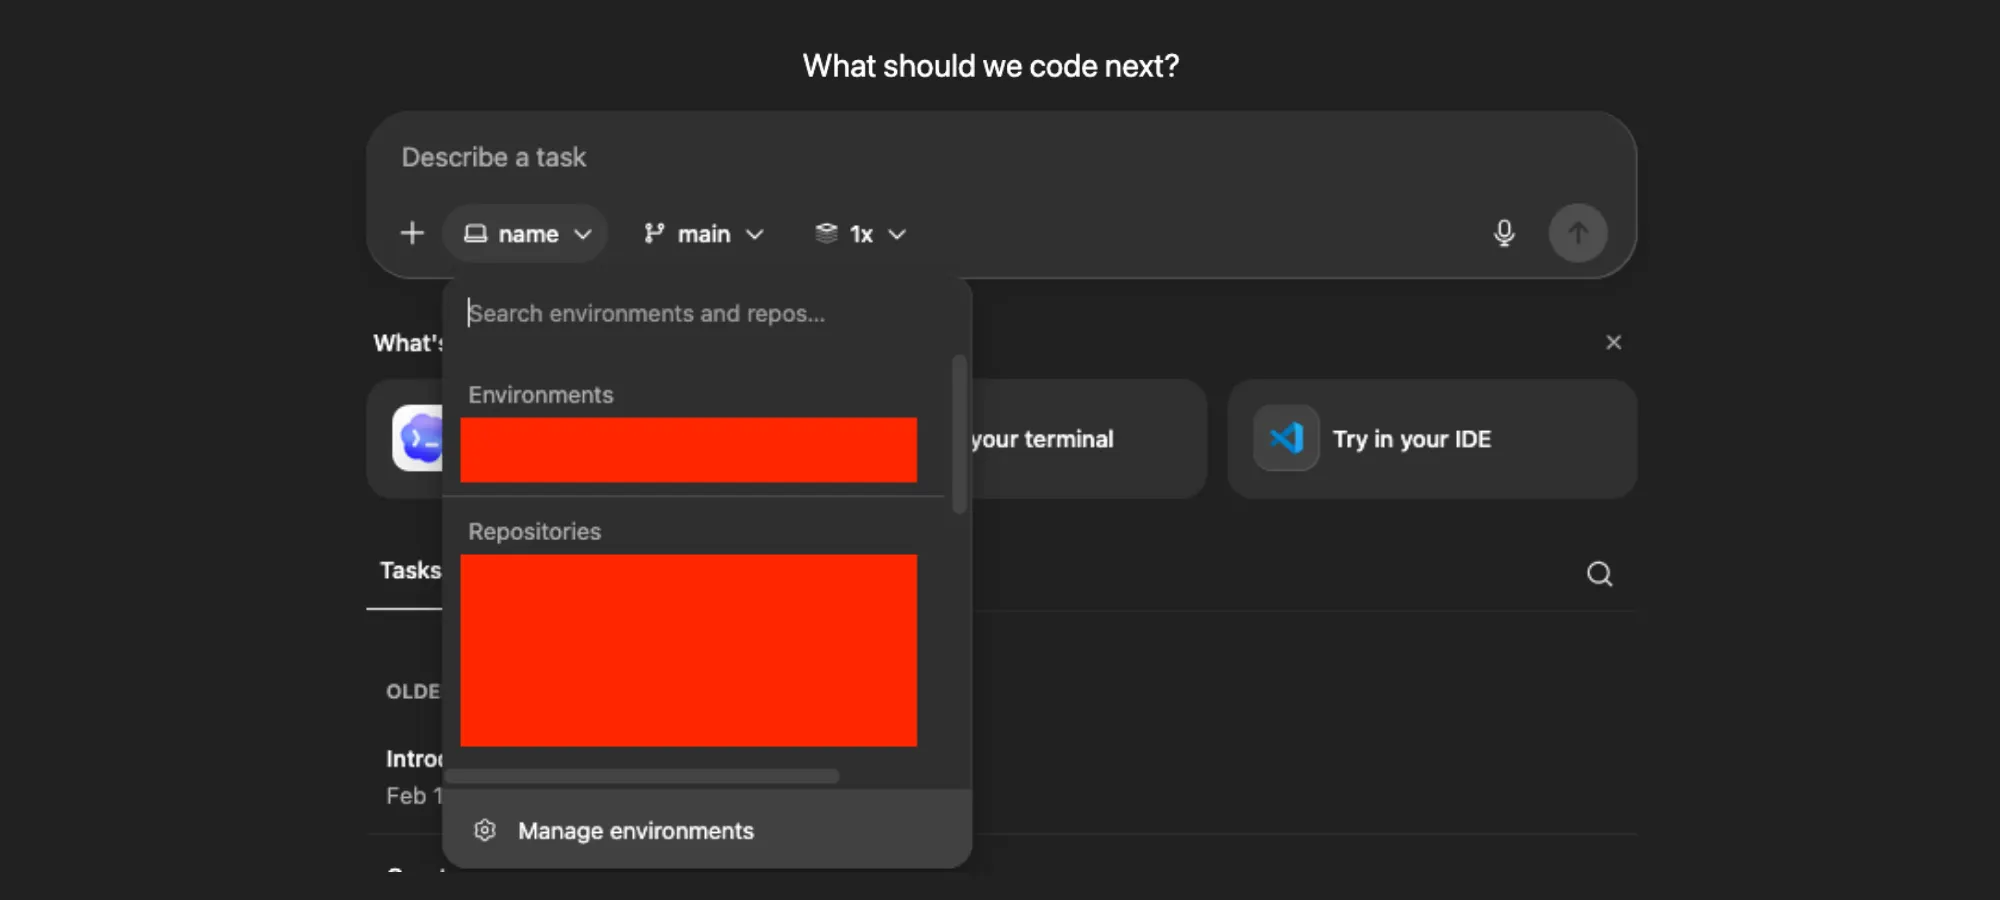Click the stacked layers icon
This screenshot has height=900, width=2000.
click(826, 233)
